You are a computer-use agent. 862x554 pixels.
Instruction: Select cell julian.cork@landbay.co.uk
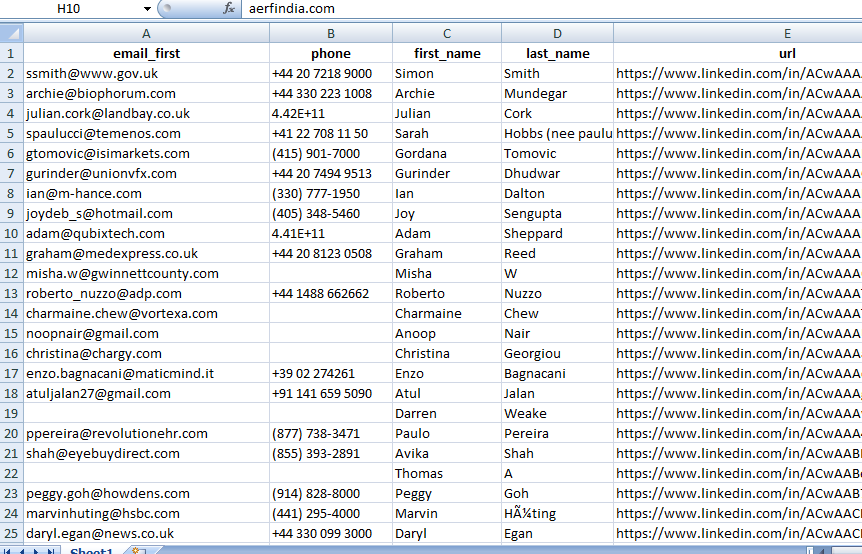(146, 113)
